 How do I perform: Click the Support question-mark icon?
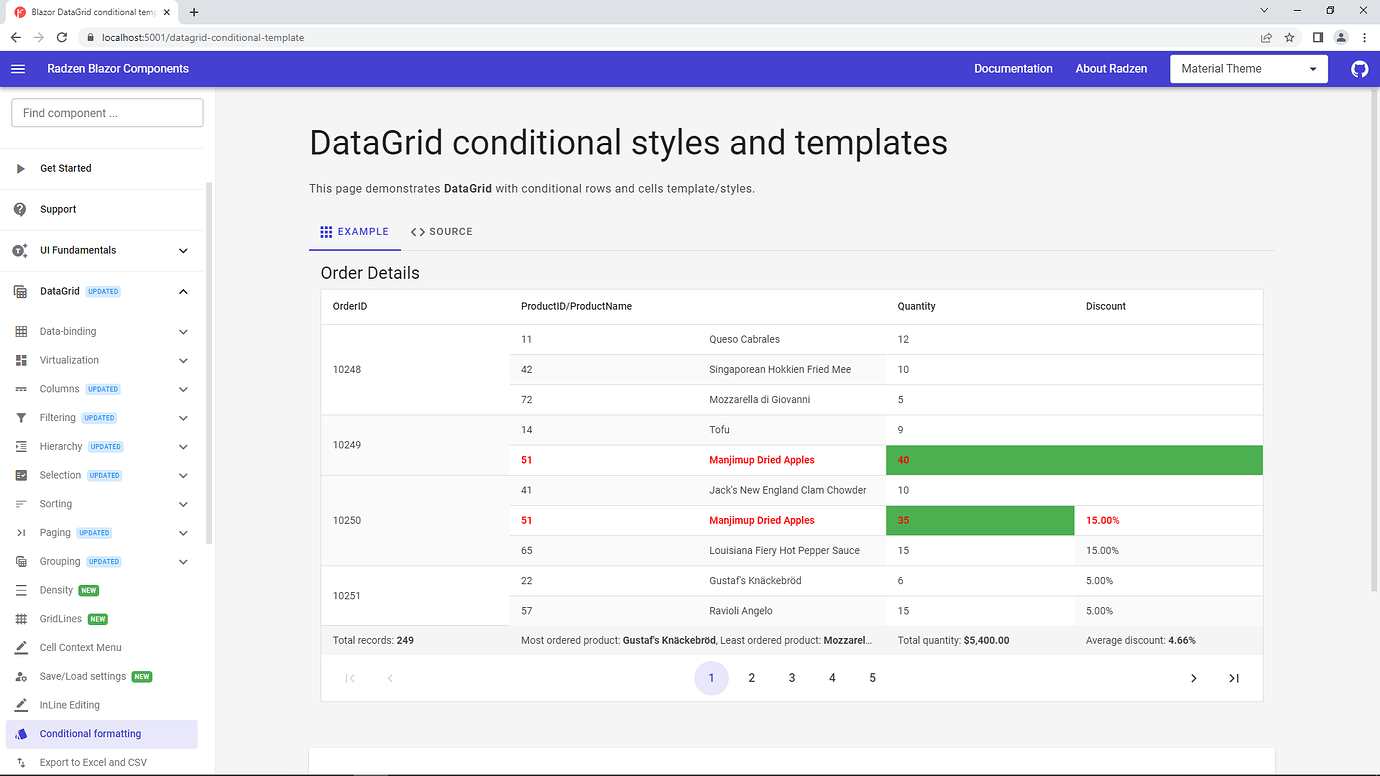click(20, 209)
